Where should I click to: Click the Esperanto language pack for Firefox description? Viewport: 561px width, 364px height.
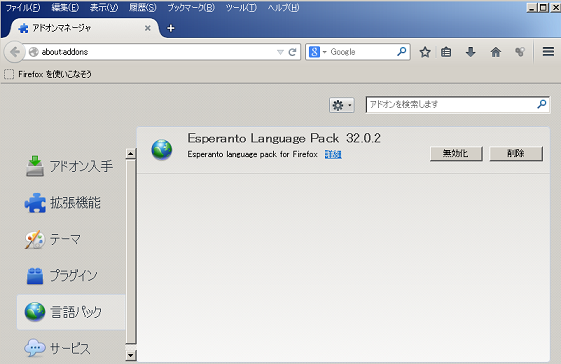252,154
